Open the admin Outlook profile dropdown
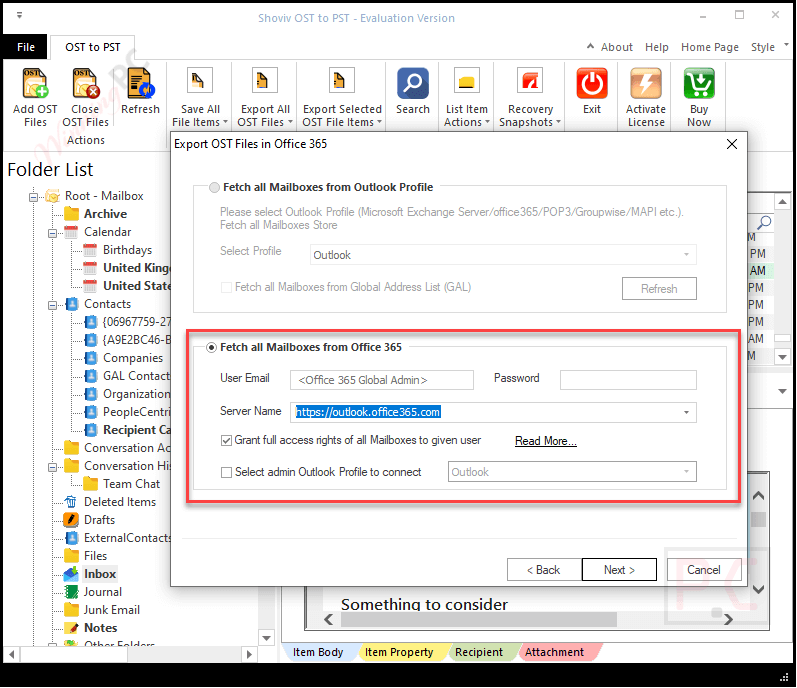The width and height of the screenshot is (797, 688). 572,472
